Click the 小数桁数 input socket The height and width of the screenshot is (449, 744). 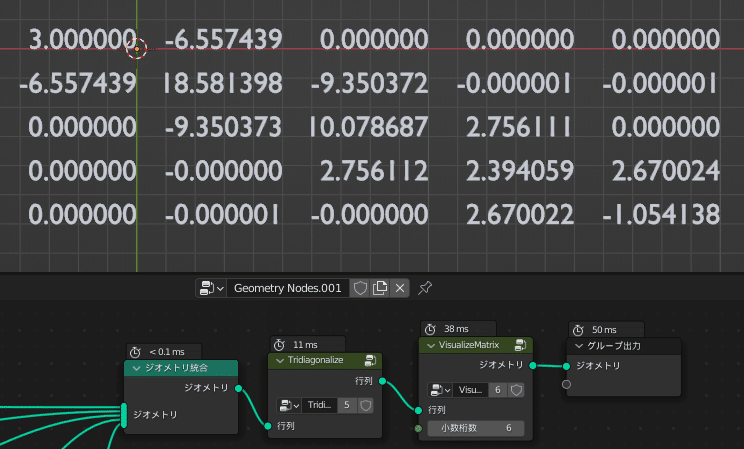pyautogui.click(x=418, y=428)
